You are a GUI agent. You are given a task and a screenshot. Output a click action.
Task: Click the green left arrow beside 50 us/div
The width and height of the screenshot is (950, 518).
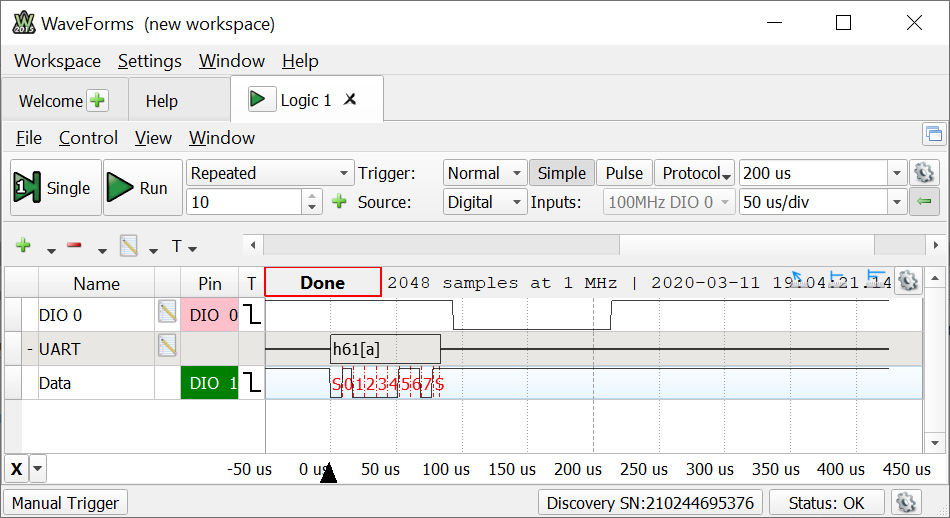click(923, 202)
